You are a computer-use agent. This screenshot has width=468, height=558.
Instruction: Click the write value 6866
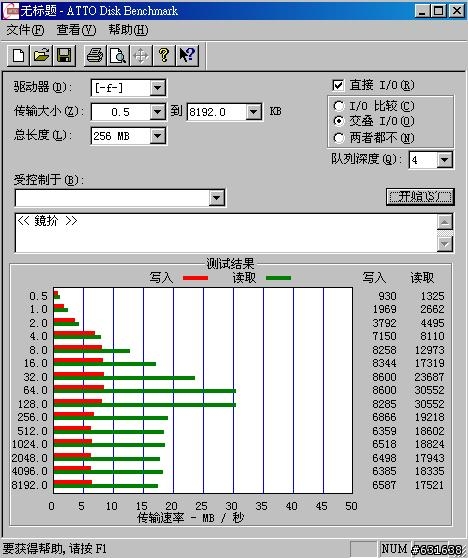[384, 417]
